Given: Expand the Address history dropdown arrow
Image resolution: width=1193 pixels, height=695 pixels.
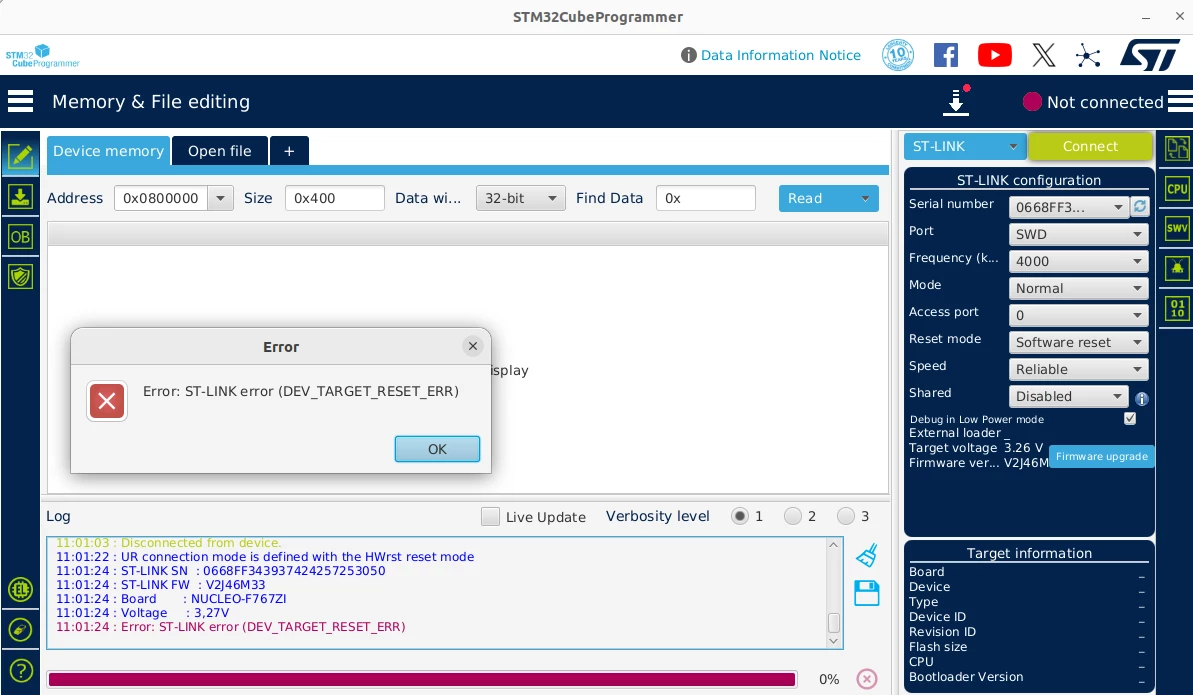Looking at the screenshot, I should tap(220, 198).
